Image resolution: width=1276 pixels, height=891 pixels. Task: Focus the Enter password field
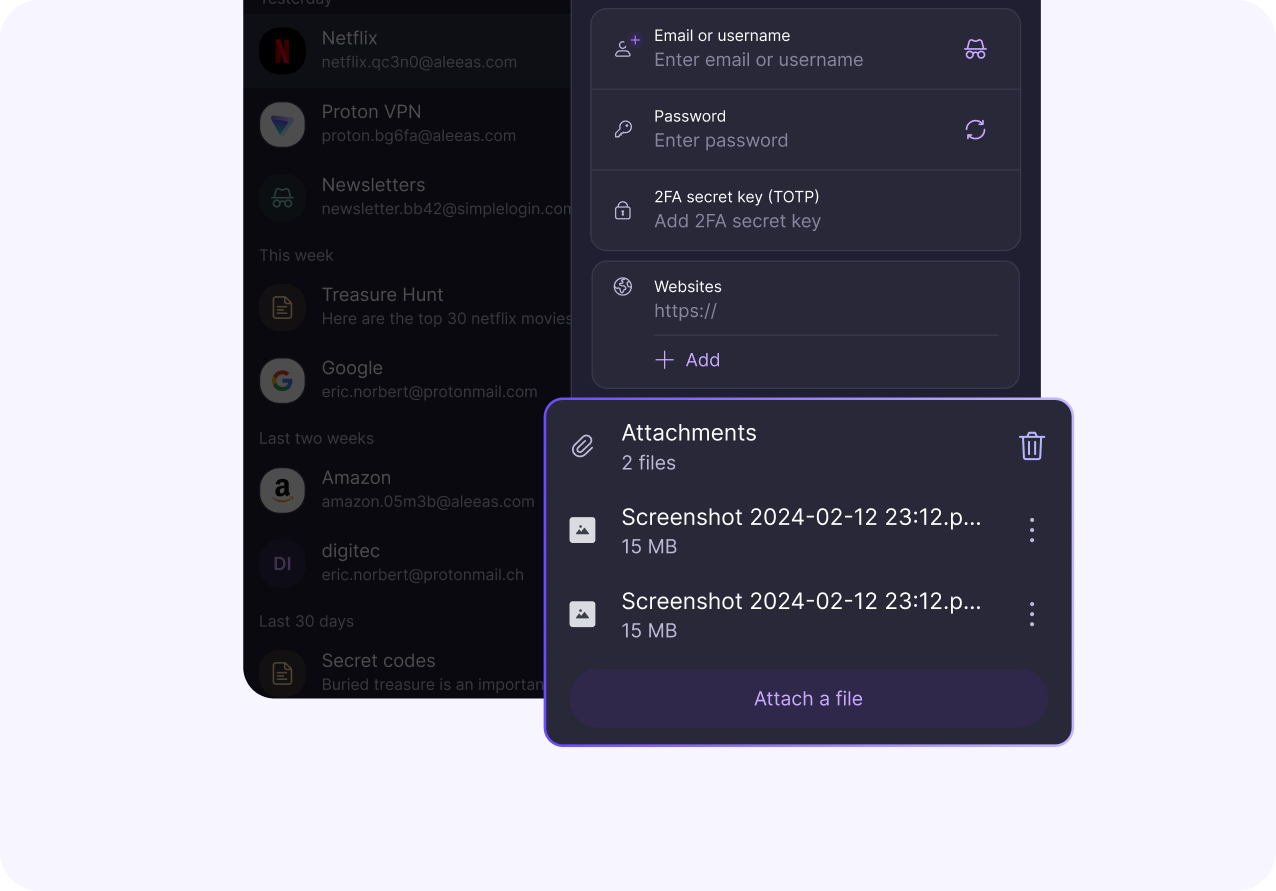click(x=805, y=130)
